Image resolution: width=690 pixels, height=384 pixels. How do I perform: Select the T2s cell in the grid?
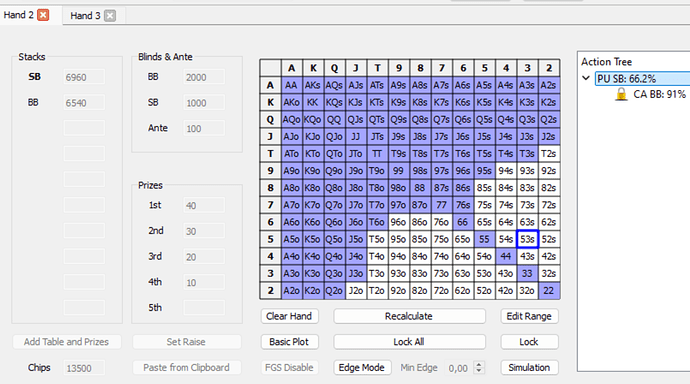(549, 154)
